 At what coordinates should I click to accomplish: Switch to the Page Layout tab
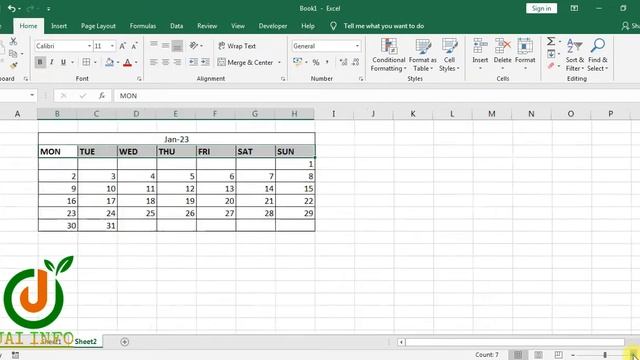(x=98, y=26)
